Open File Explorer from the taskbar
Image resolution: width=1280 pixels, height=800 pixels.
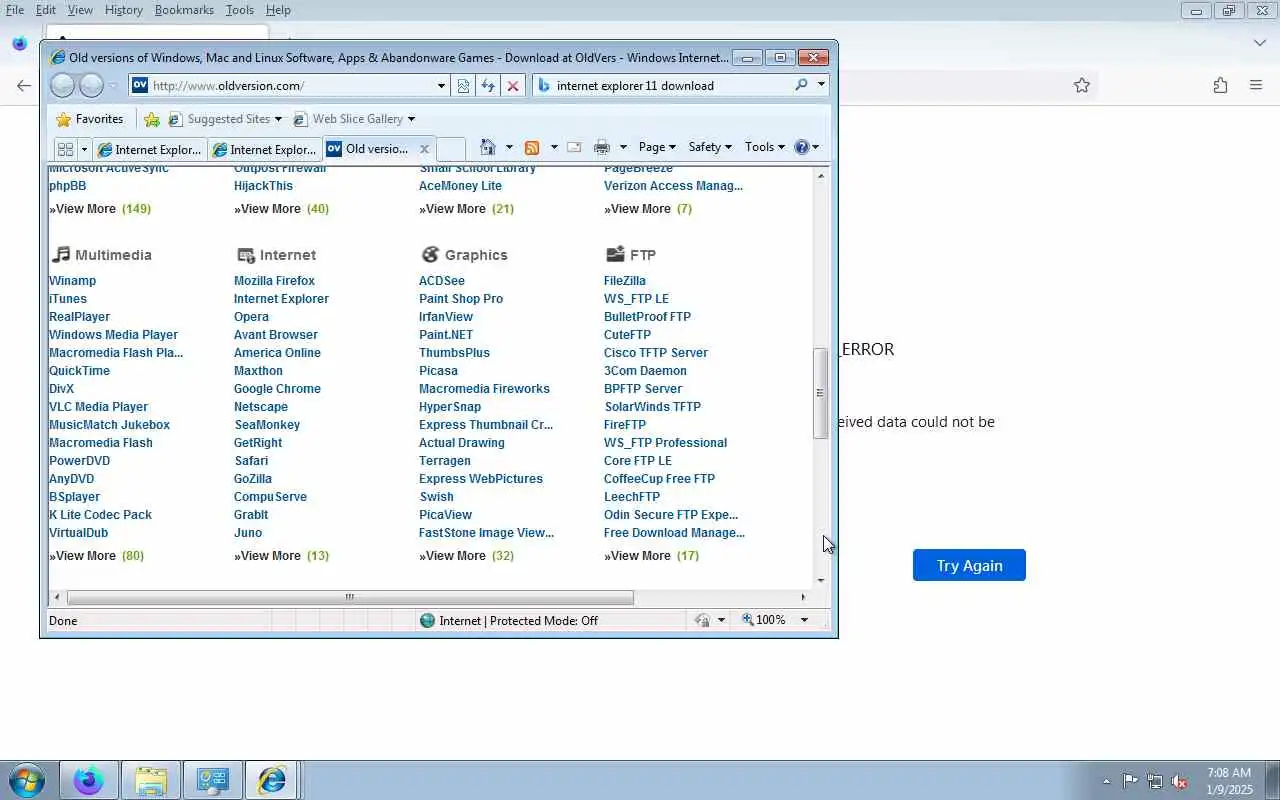point(151,780)
